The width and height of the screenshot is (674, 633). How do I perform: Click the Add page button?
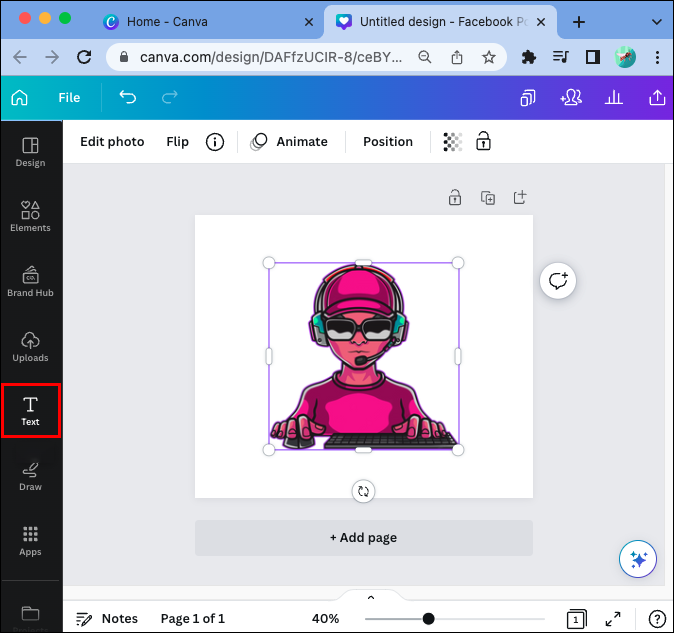pyautogui.click(x=364, y=538)
